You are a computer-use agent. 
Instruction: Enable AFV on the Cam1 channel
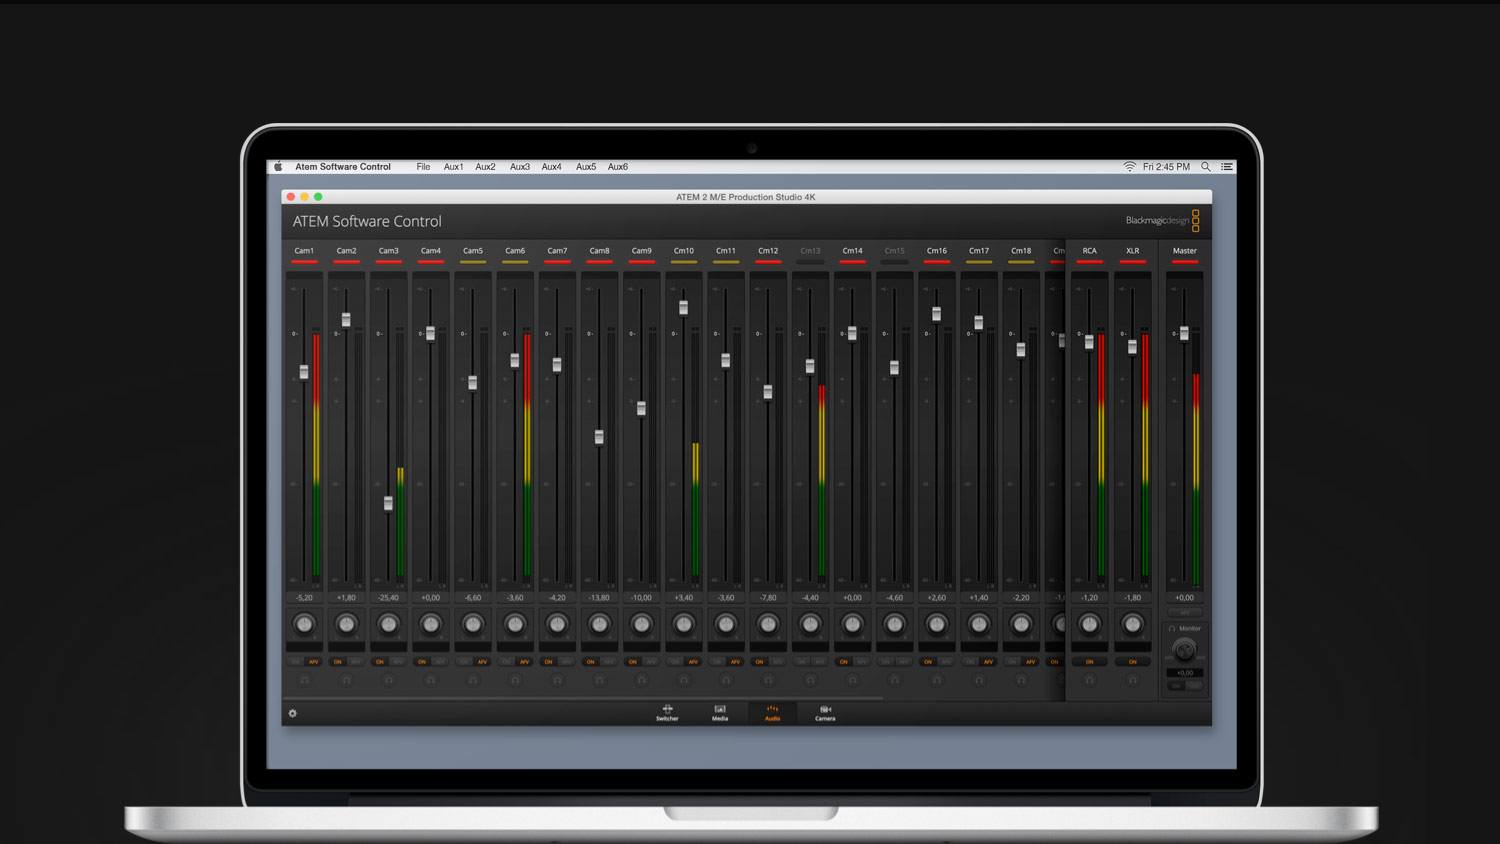coord(314,662)
